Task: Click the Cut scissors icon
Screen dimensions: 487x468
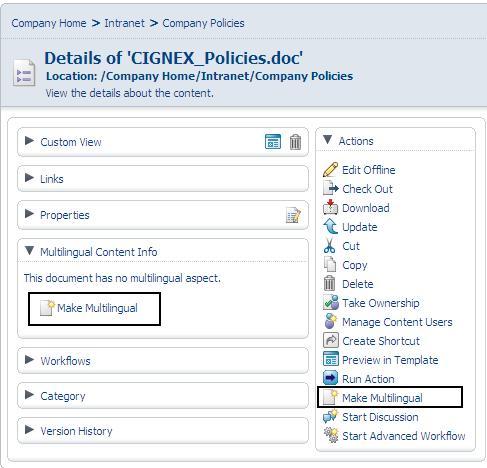Action: [x=329, y=246]
